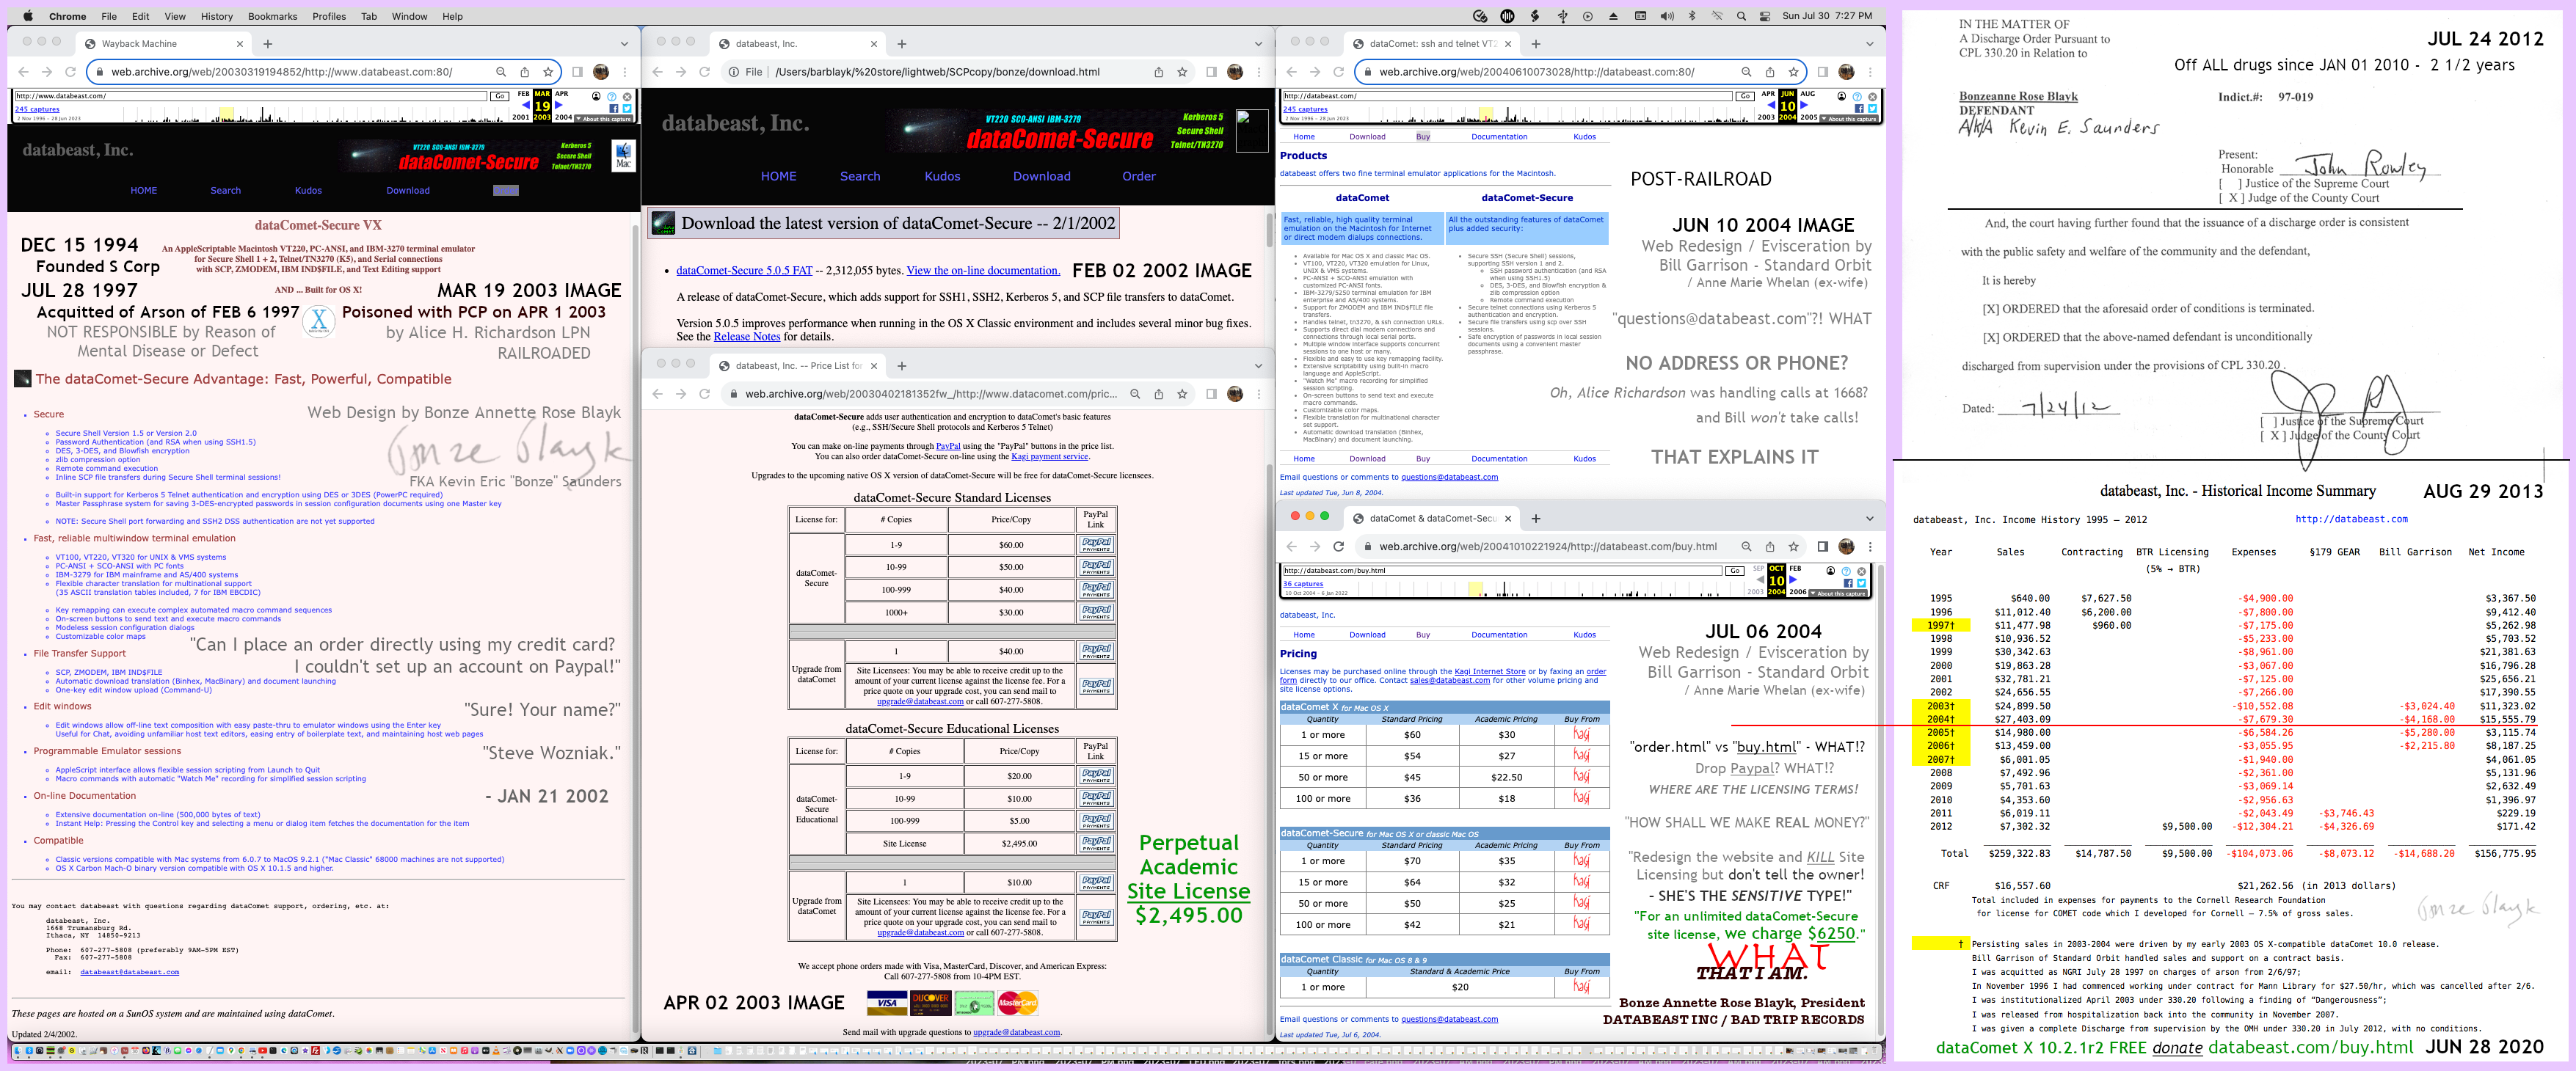This screenshot has height=1071, width=2576.
Task: Open new tab in dataComet ssh window
Action: (1536, 44)
